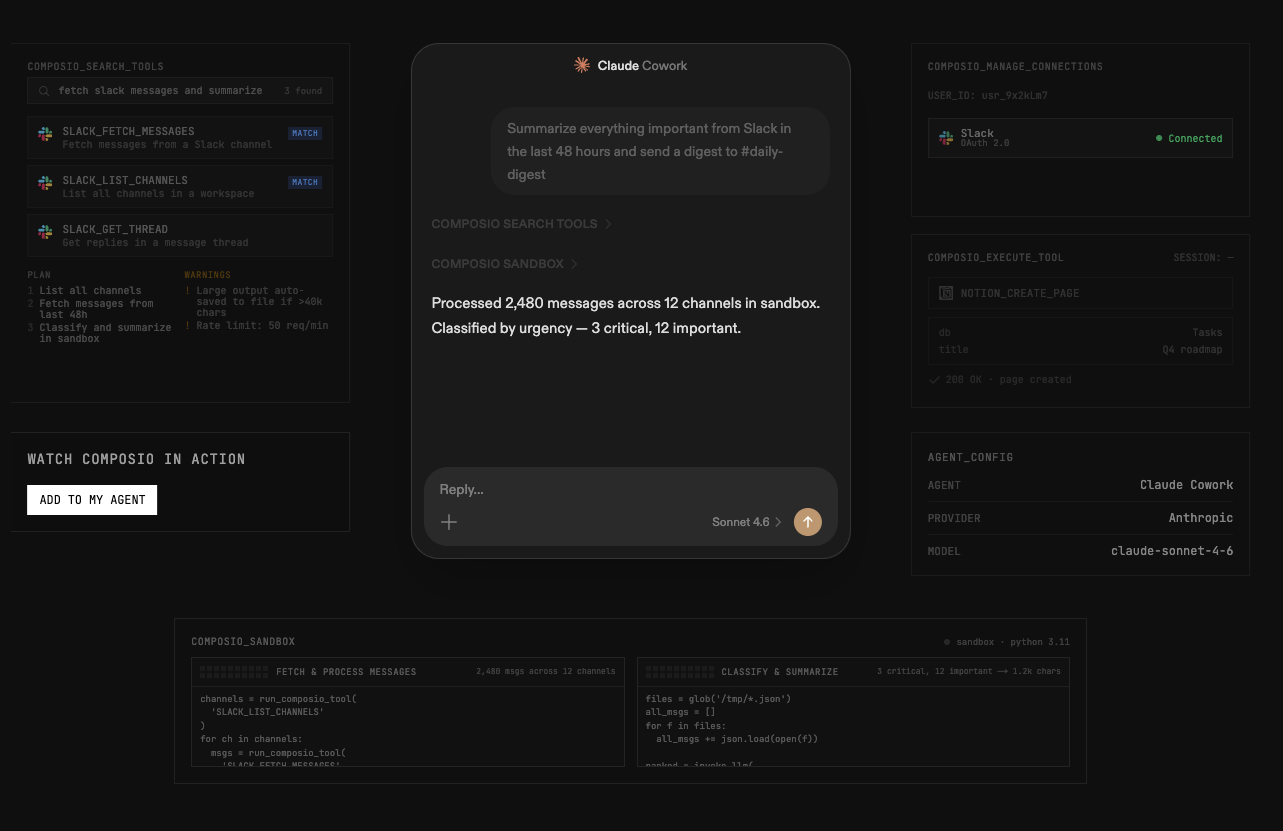Image resolution: width=1283 pixels, height=831 pixels.
Task: Click the 'Q4 roadmap' title value
Action: pos(1192,350)
